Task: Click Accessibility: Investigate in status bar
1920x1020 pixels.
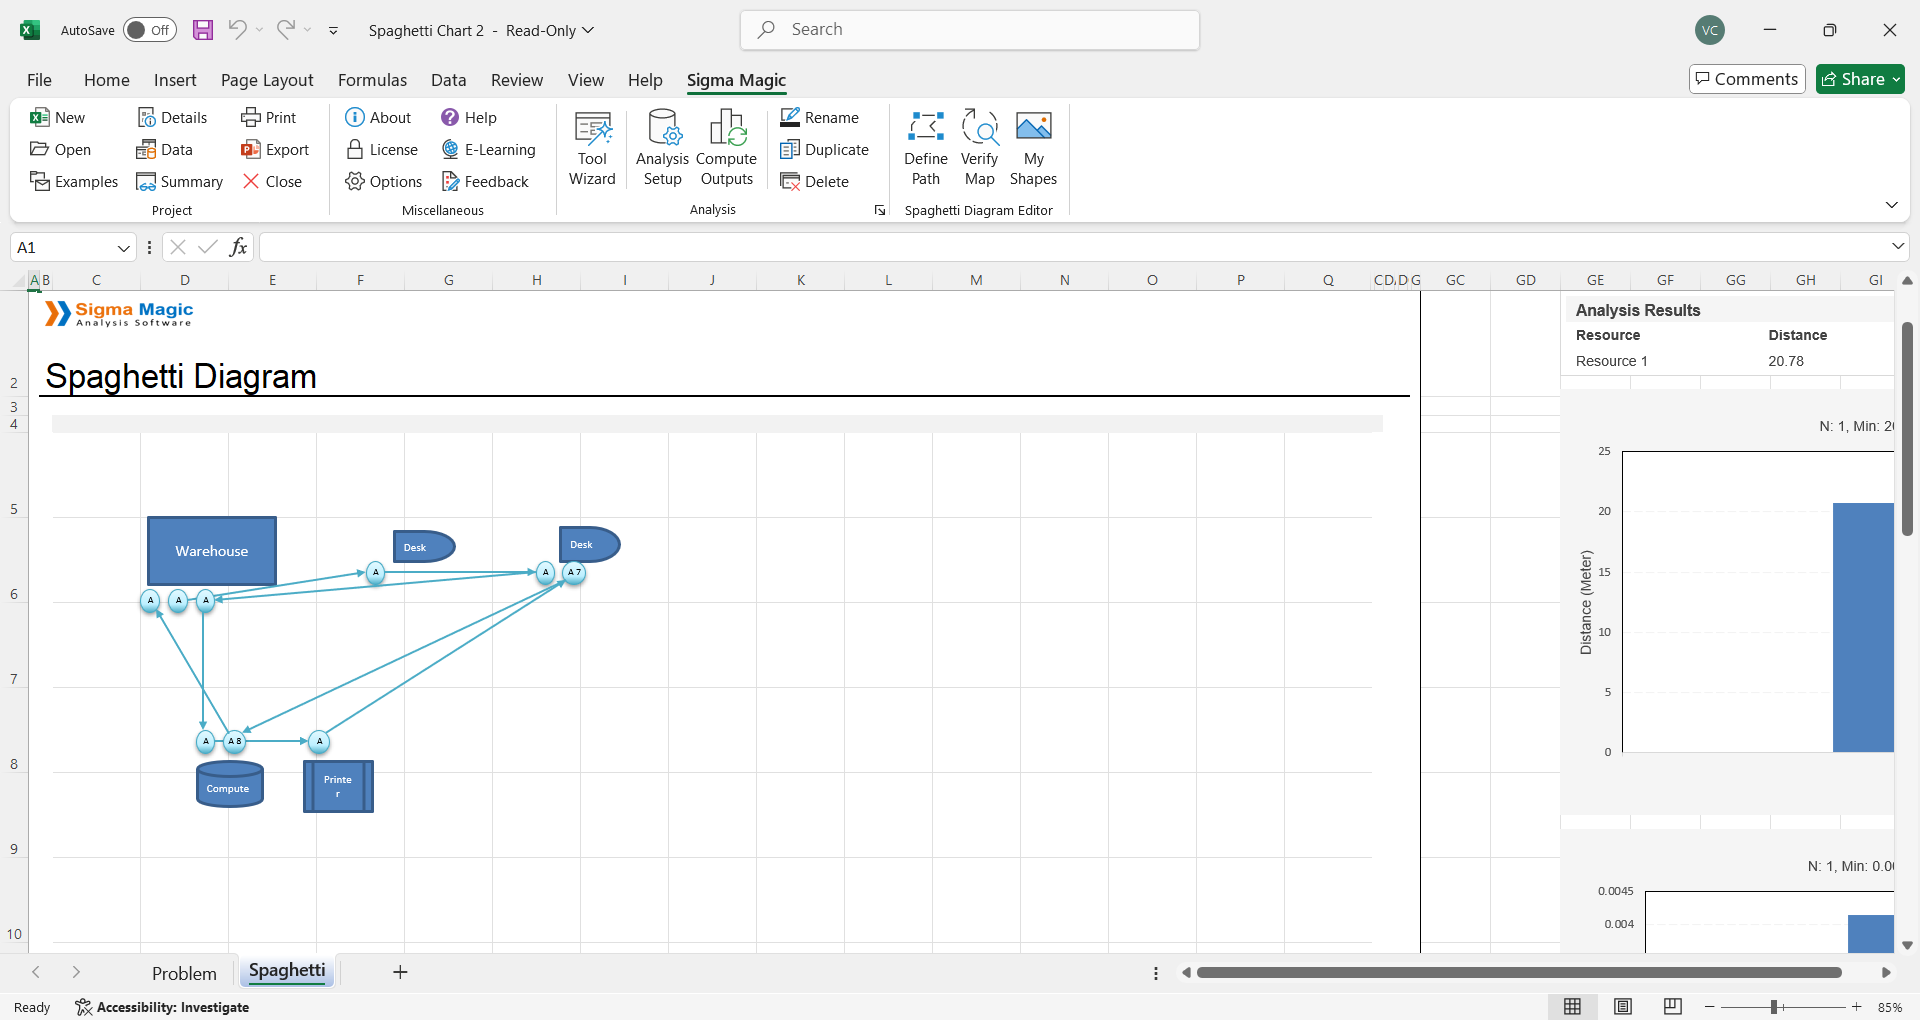Action: (x=162, y=1007)
